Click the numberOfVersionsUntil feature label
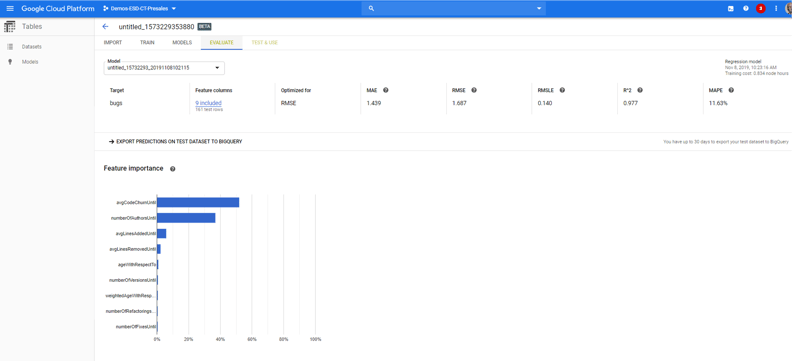Image resolution: width=792 pixels, height=361 pixels. 132,280
